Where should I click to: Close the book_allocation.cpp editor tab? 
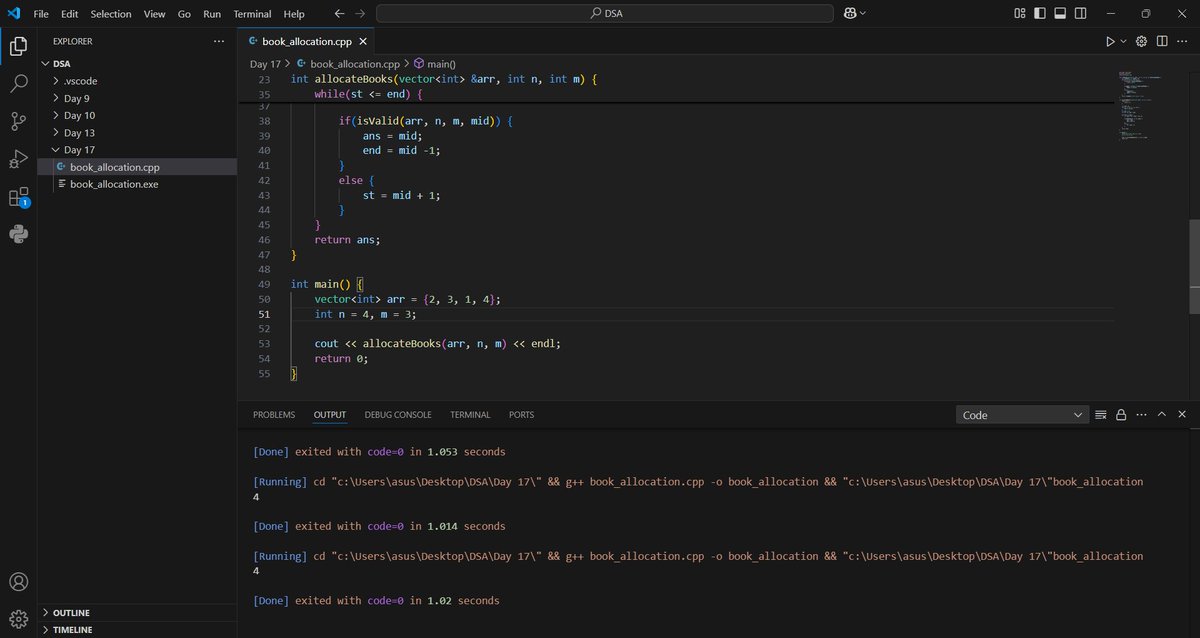point(363,42)
